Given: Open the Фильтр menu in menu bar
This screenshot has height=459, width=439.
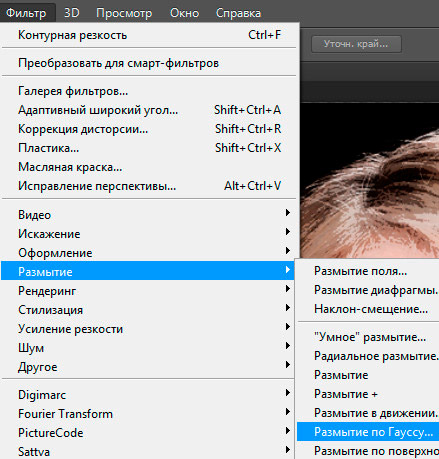Looking at the screenshot, I should pyautogui.click(x=26, y=13).
